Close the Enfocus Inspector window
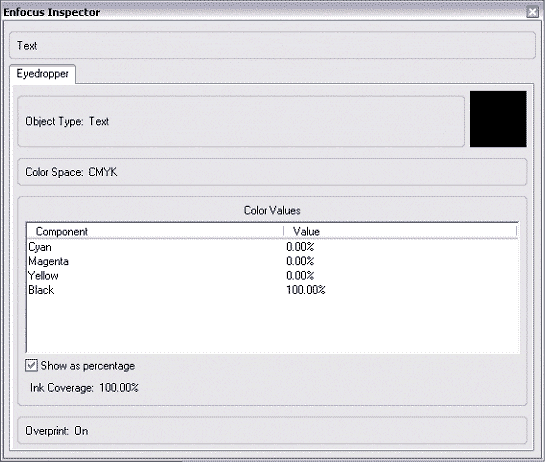The height and width of the screenshot is (462, 545). click(x=532, y=12)
